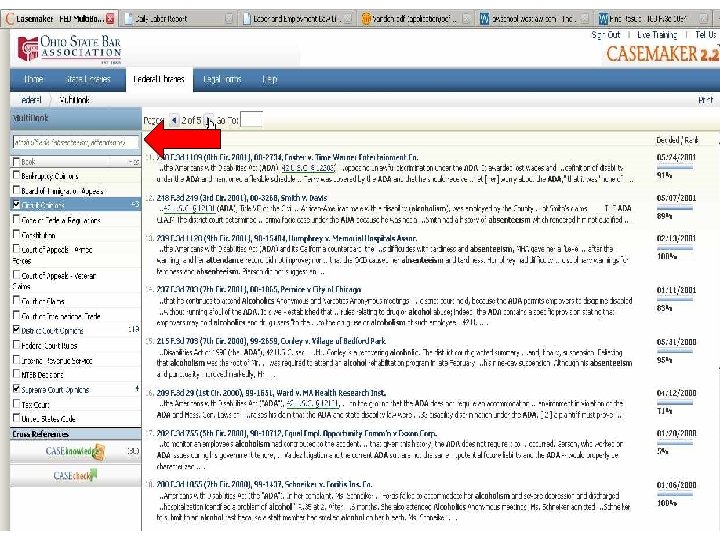
Task: Uncheck the District Court Opinions checkbox
Action: [x=17, y=330]
